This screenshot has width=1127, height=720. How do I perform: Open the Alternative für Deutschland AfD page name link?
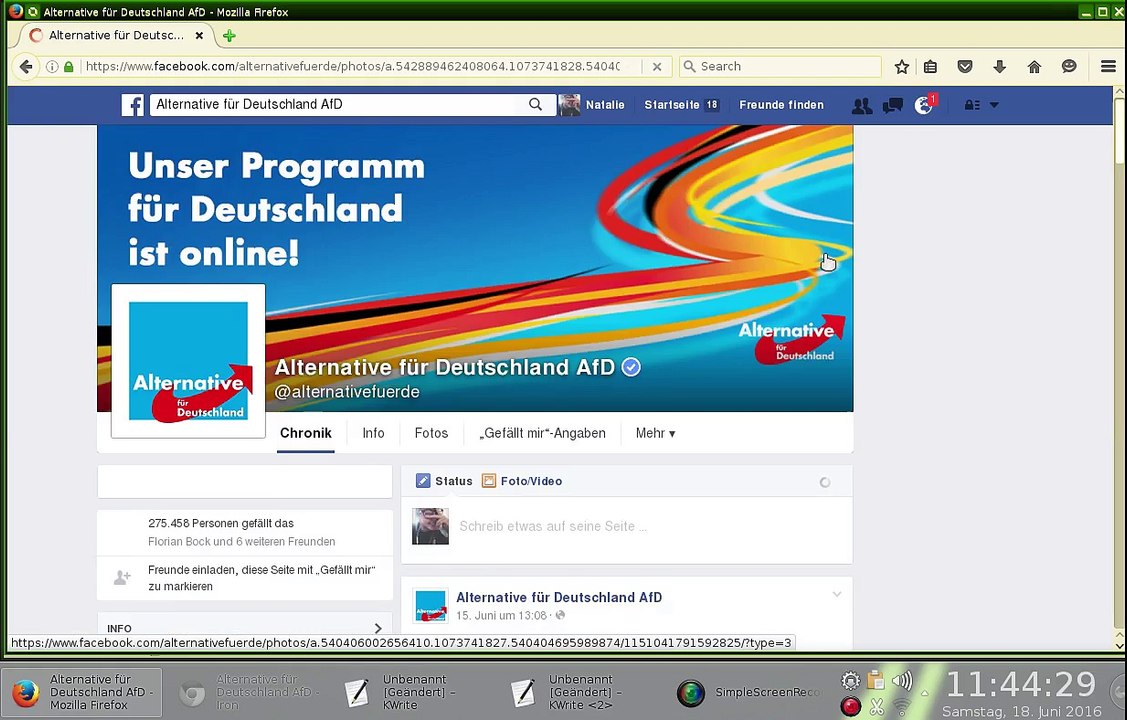tap(445, 367)
